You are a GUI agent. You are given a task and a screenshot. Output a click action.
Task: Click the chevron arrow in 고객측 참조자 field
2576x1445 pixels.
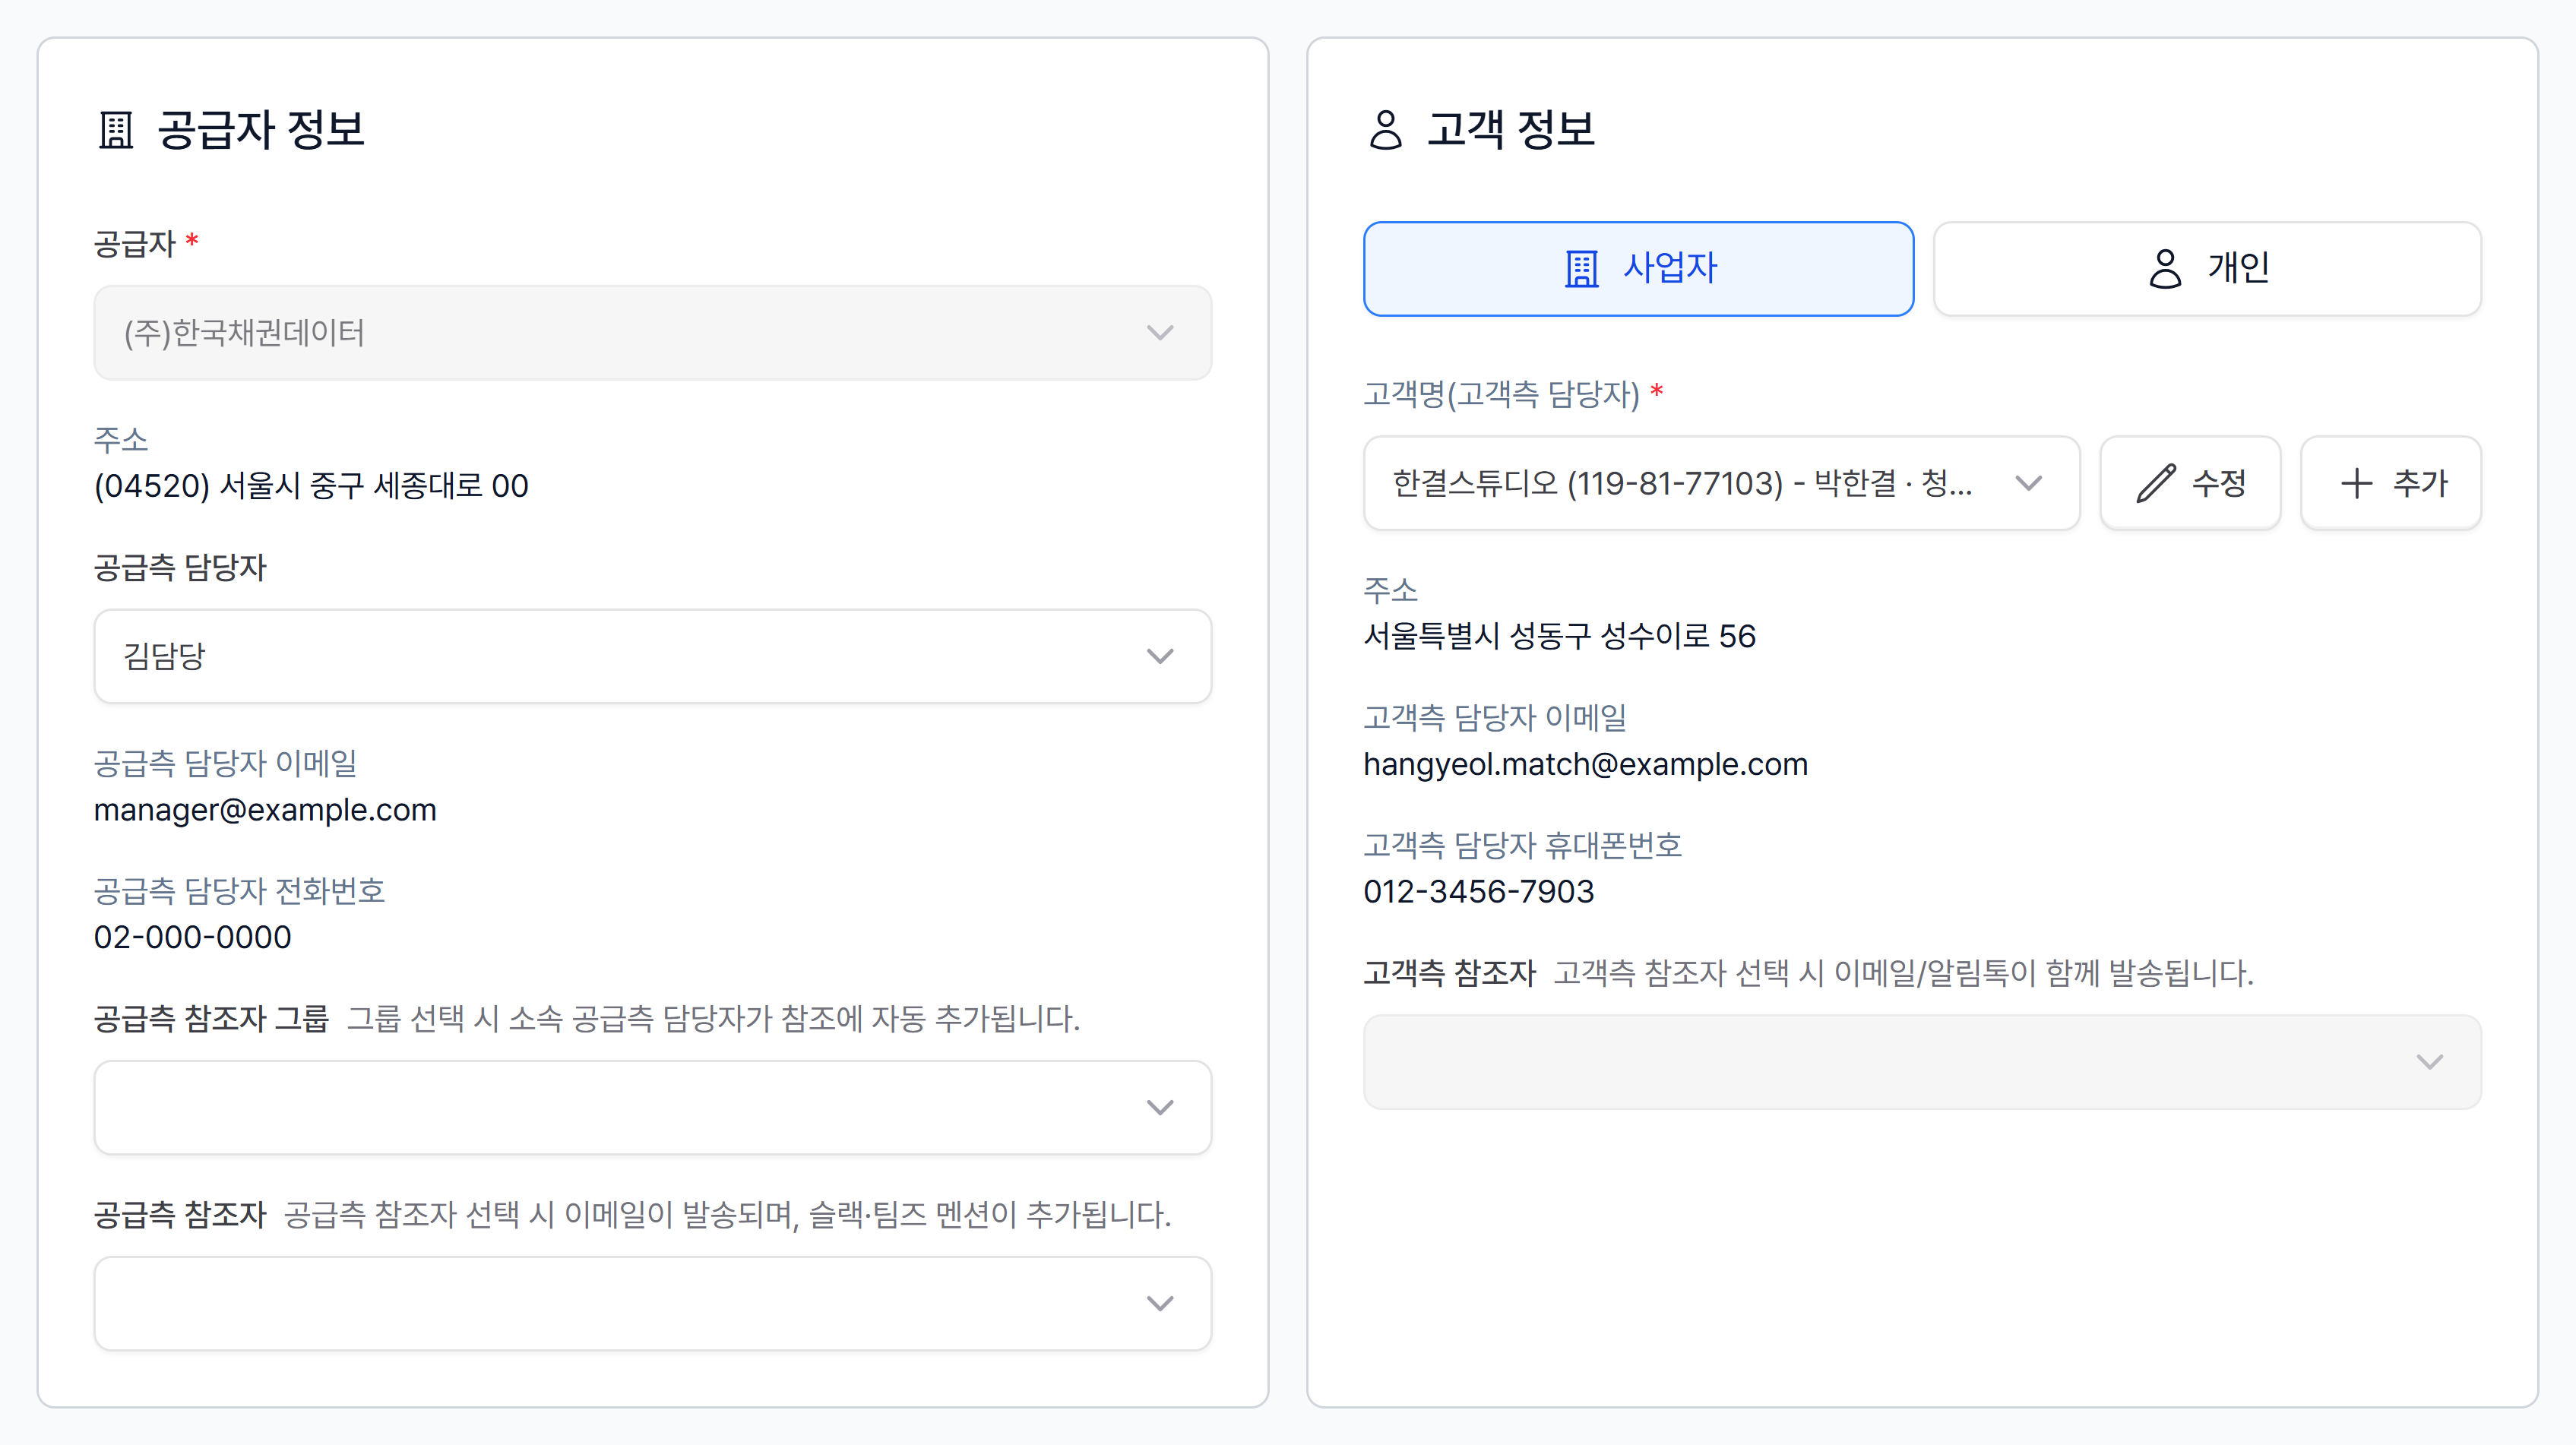pyautogui.click(x=2430, y=1062)
